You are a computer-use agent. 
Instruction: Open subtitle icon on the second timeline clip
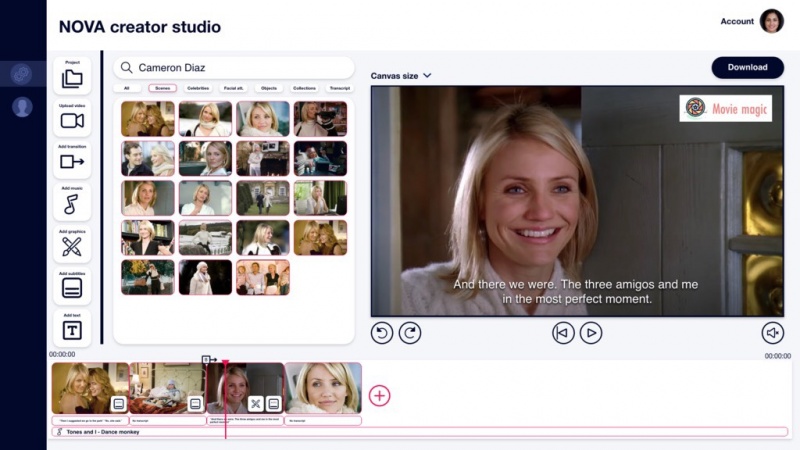pos(195,404)
